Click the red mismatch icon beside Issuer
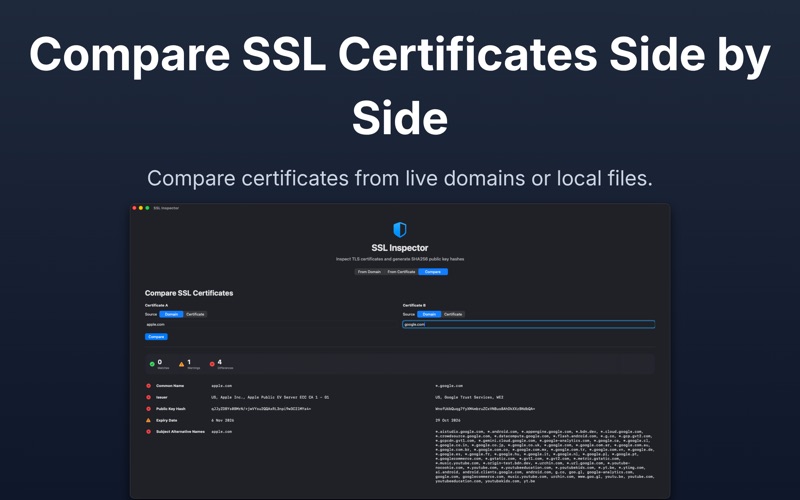This screenshot has height=500, width=800. pos(148,397)
